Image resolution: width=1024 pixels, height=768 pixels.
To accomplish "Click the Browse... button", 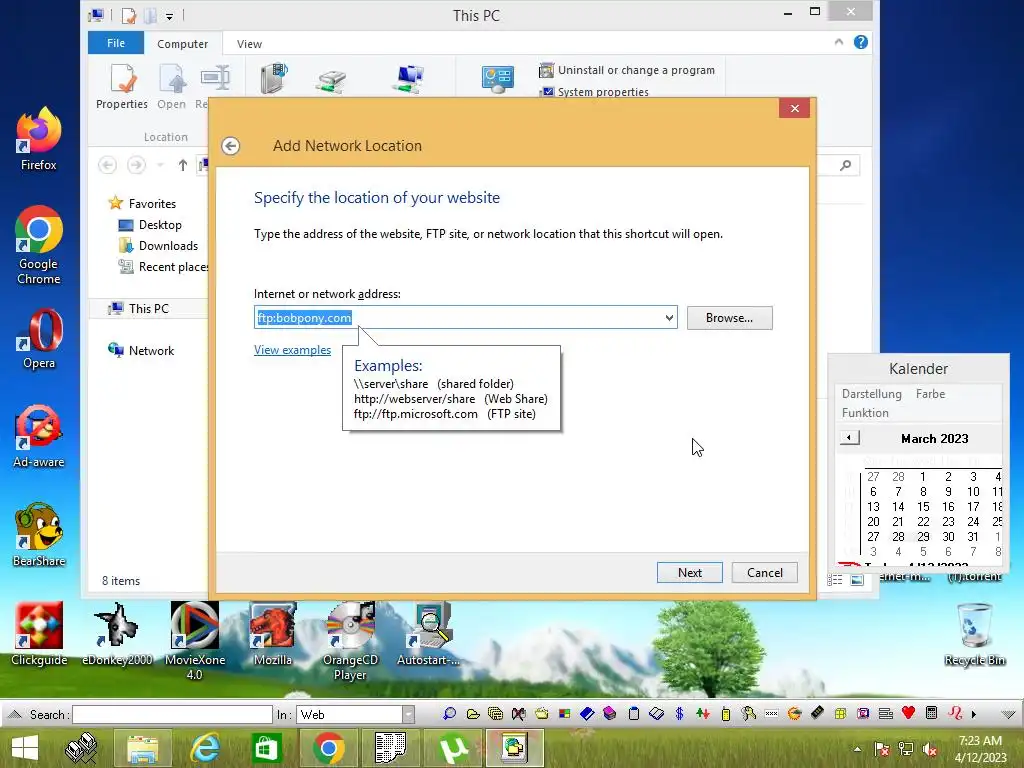I will pyautogui.click(x=729, y=318).
